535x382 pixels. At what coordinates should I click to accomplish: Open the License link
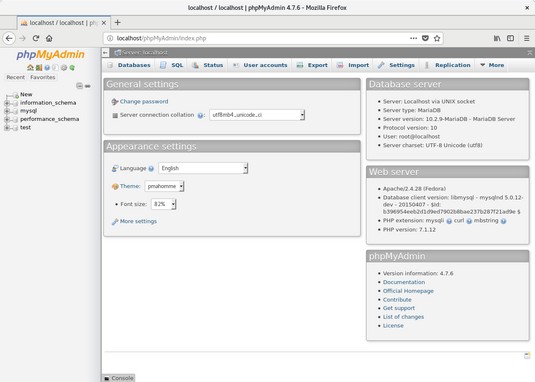point(393,326)
